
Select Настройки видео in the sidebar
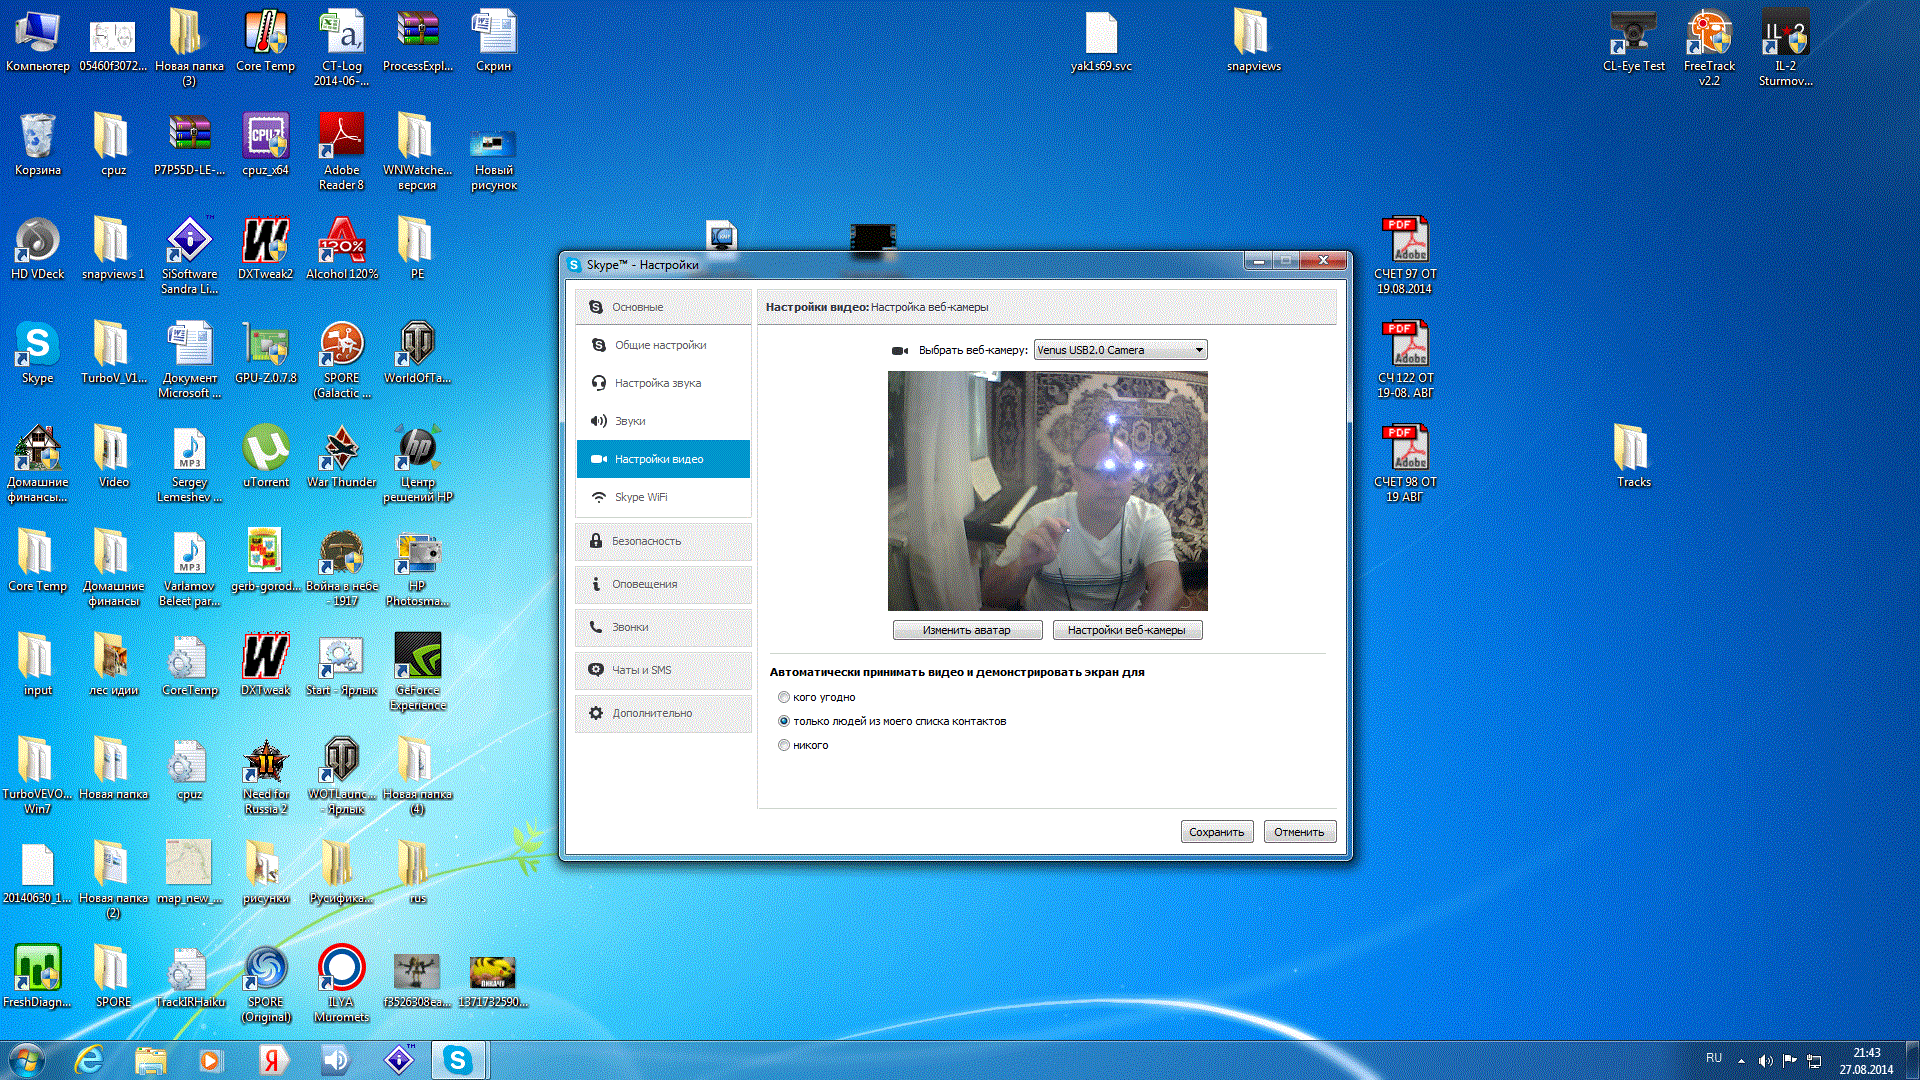663,459
